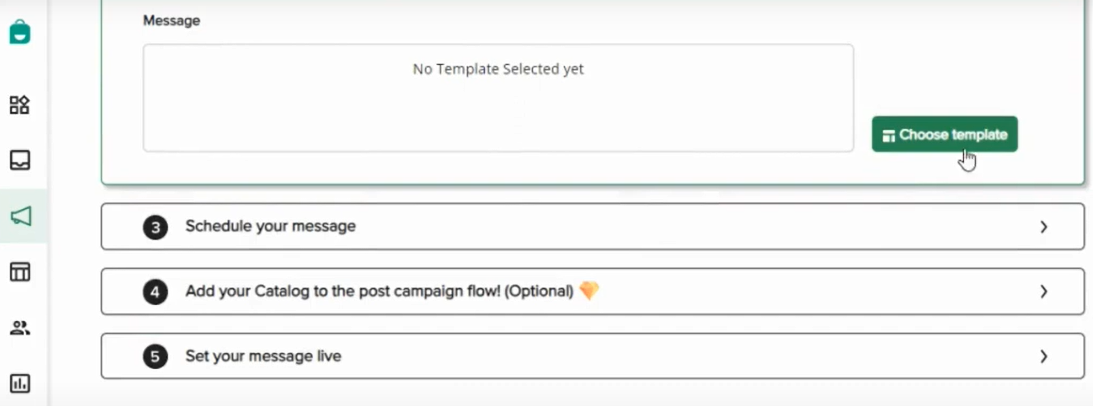Screen dimensions: 1093x406
Task: Go to the contacts people icon
Action: [20, 328]
